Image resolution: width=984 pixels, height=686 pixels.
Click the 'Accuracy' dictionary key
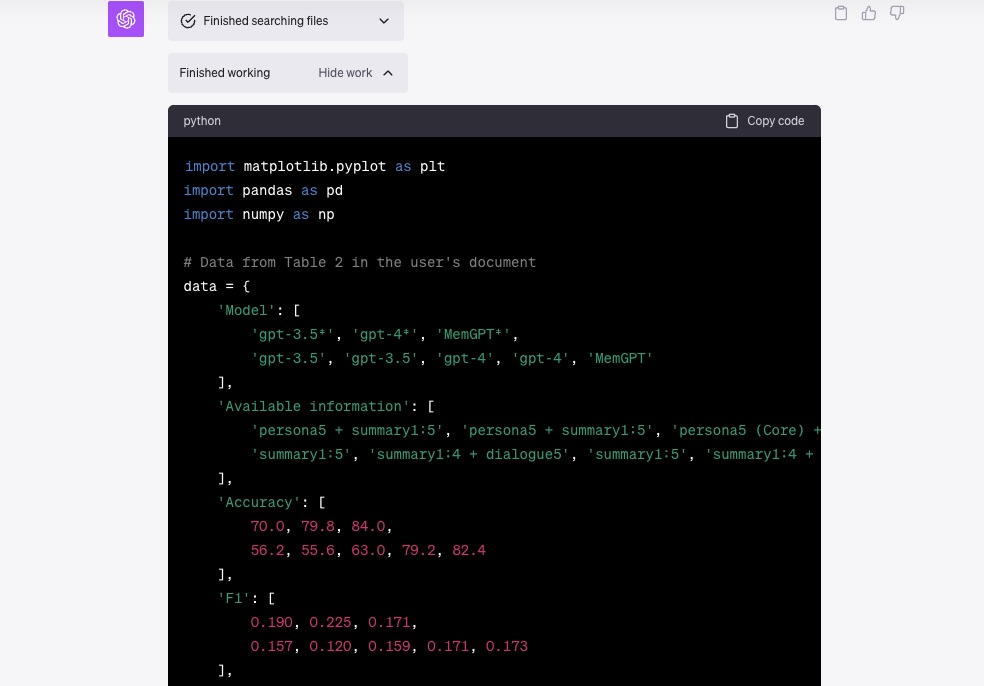[259, 502]
